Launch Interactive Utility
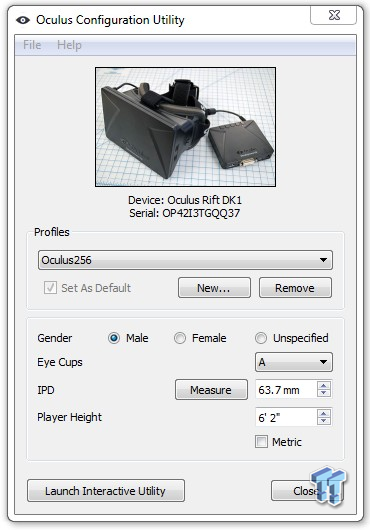 [106, 490]
